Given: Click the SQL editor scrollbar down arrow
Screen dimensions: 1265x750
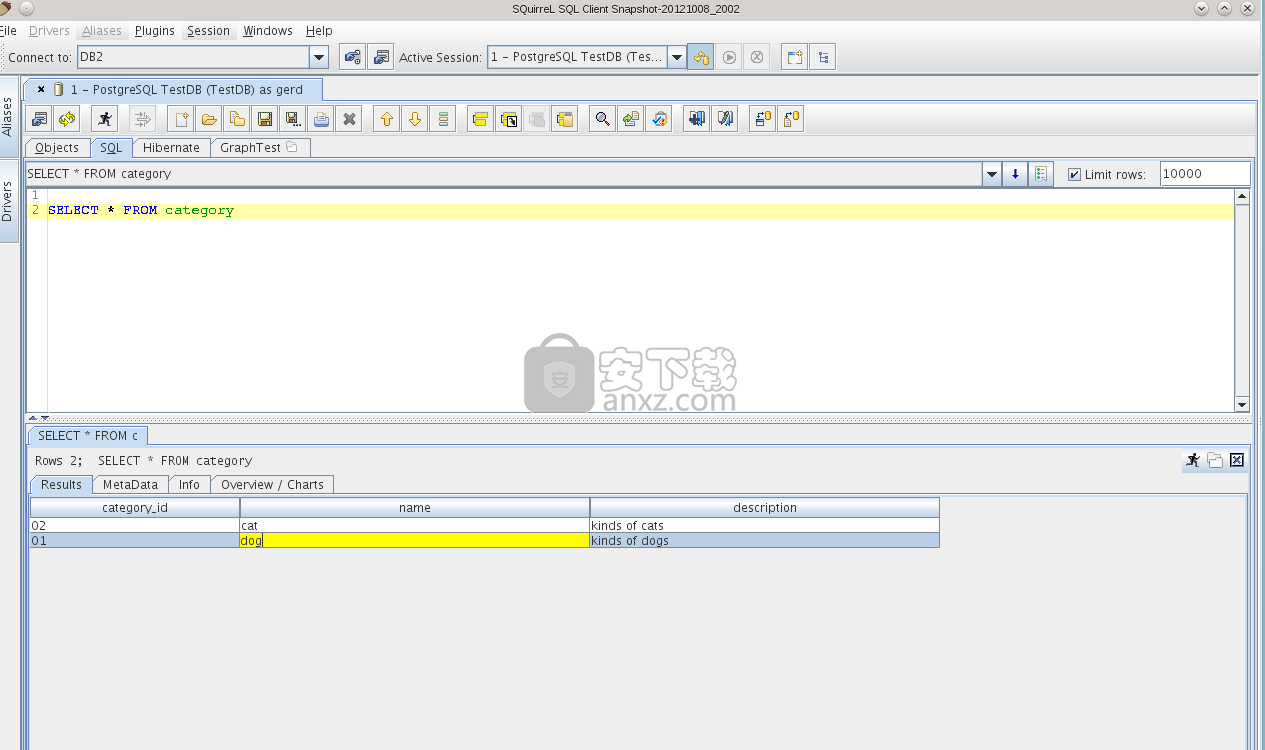Looking at the screenshot, I should 1242,405.
